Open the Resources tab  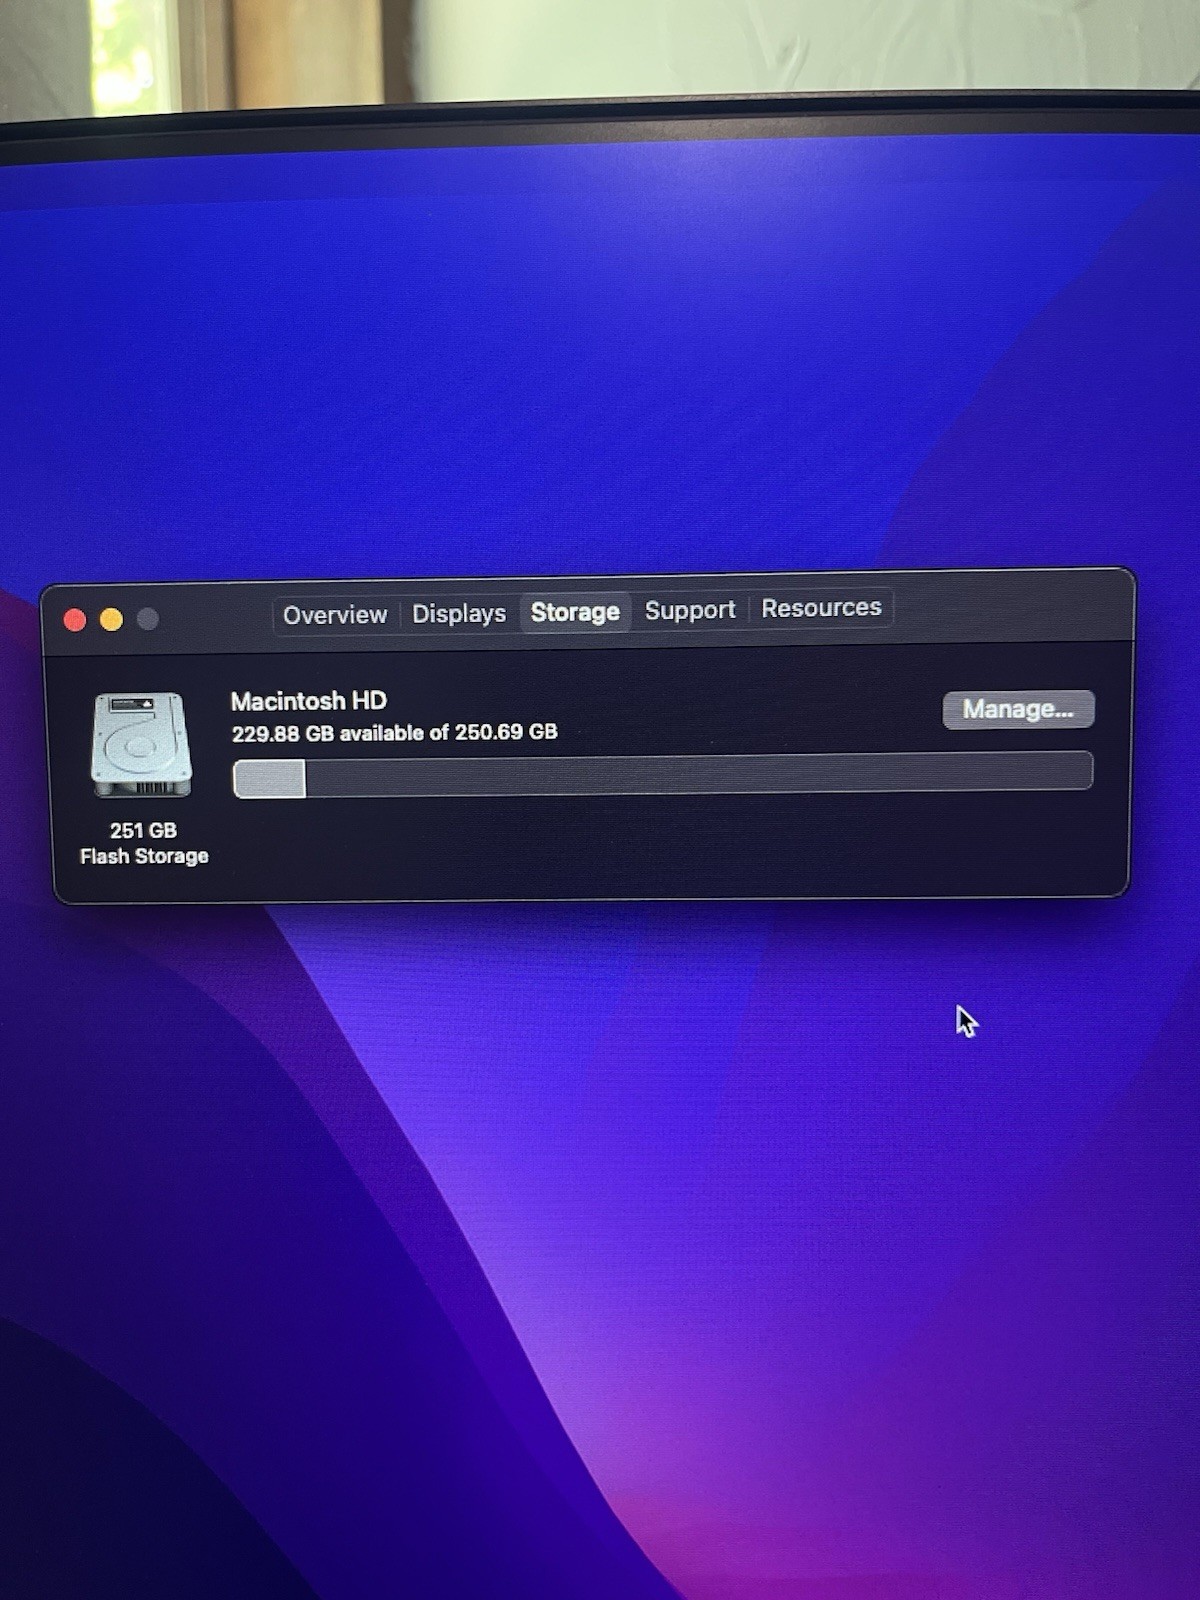[x=821, y=608]
